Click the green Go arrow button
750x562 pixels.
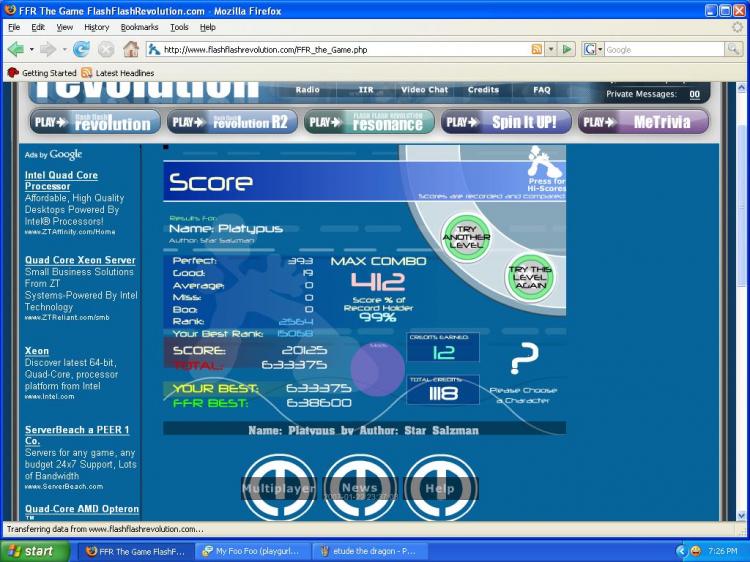tap(567, 49)
